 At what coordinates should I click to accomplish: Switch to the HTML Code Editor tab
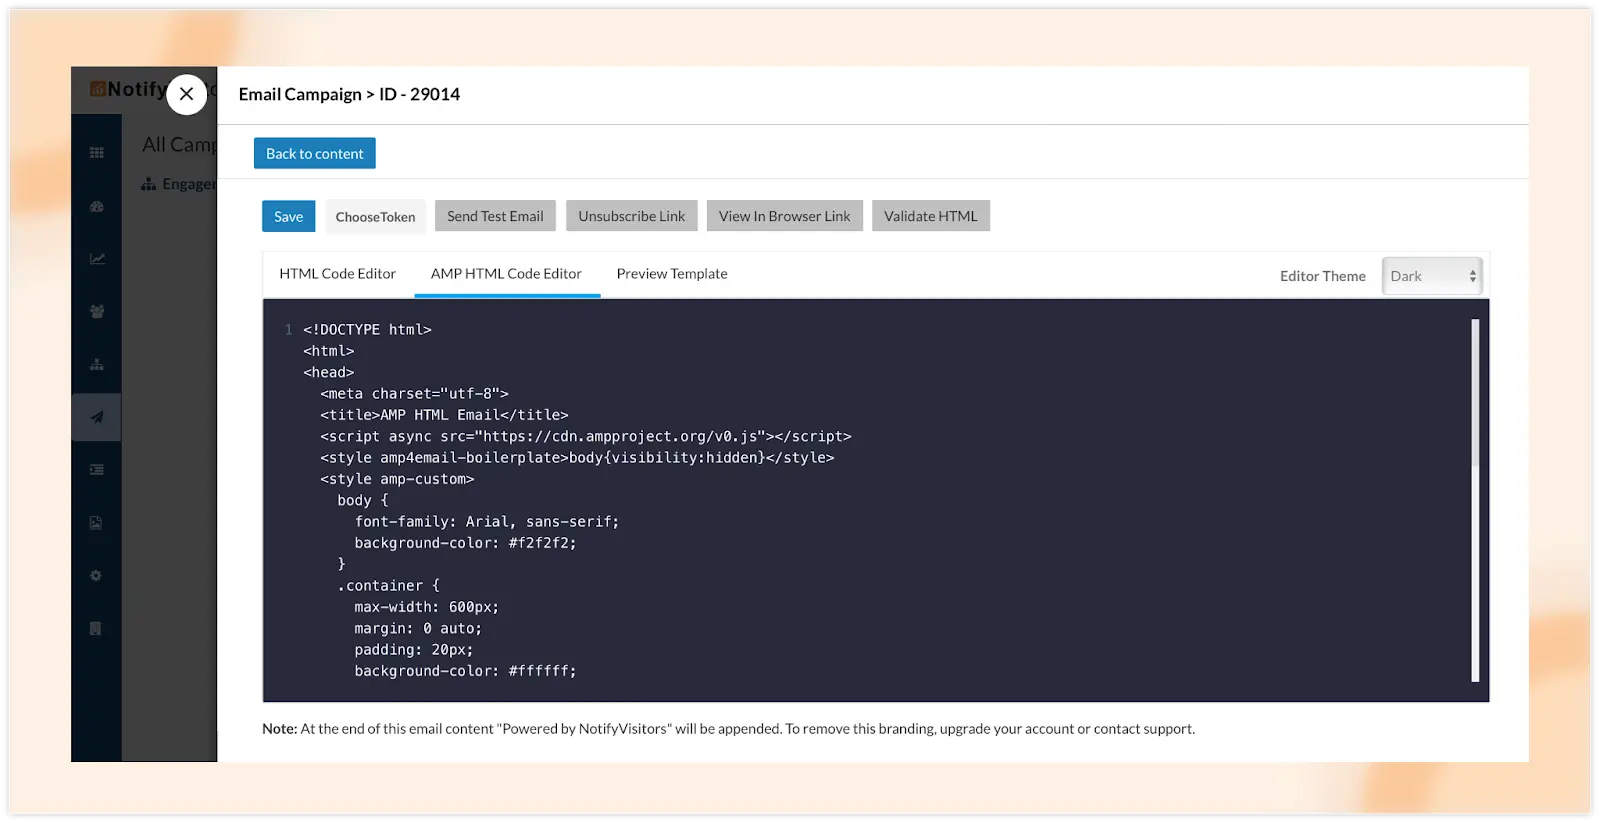(x=337, y=274)
